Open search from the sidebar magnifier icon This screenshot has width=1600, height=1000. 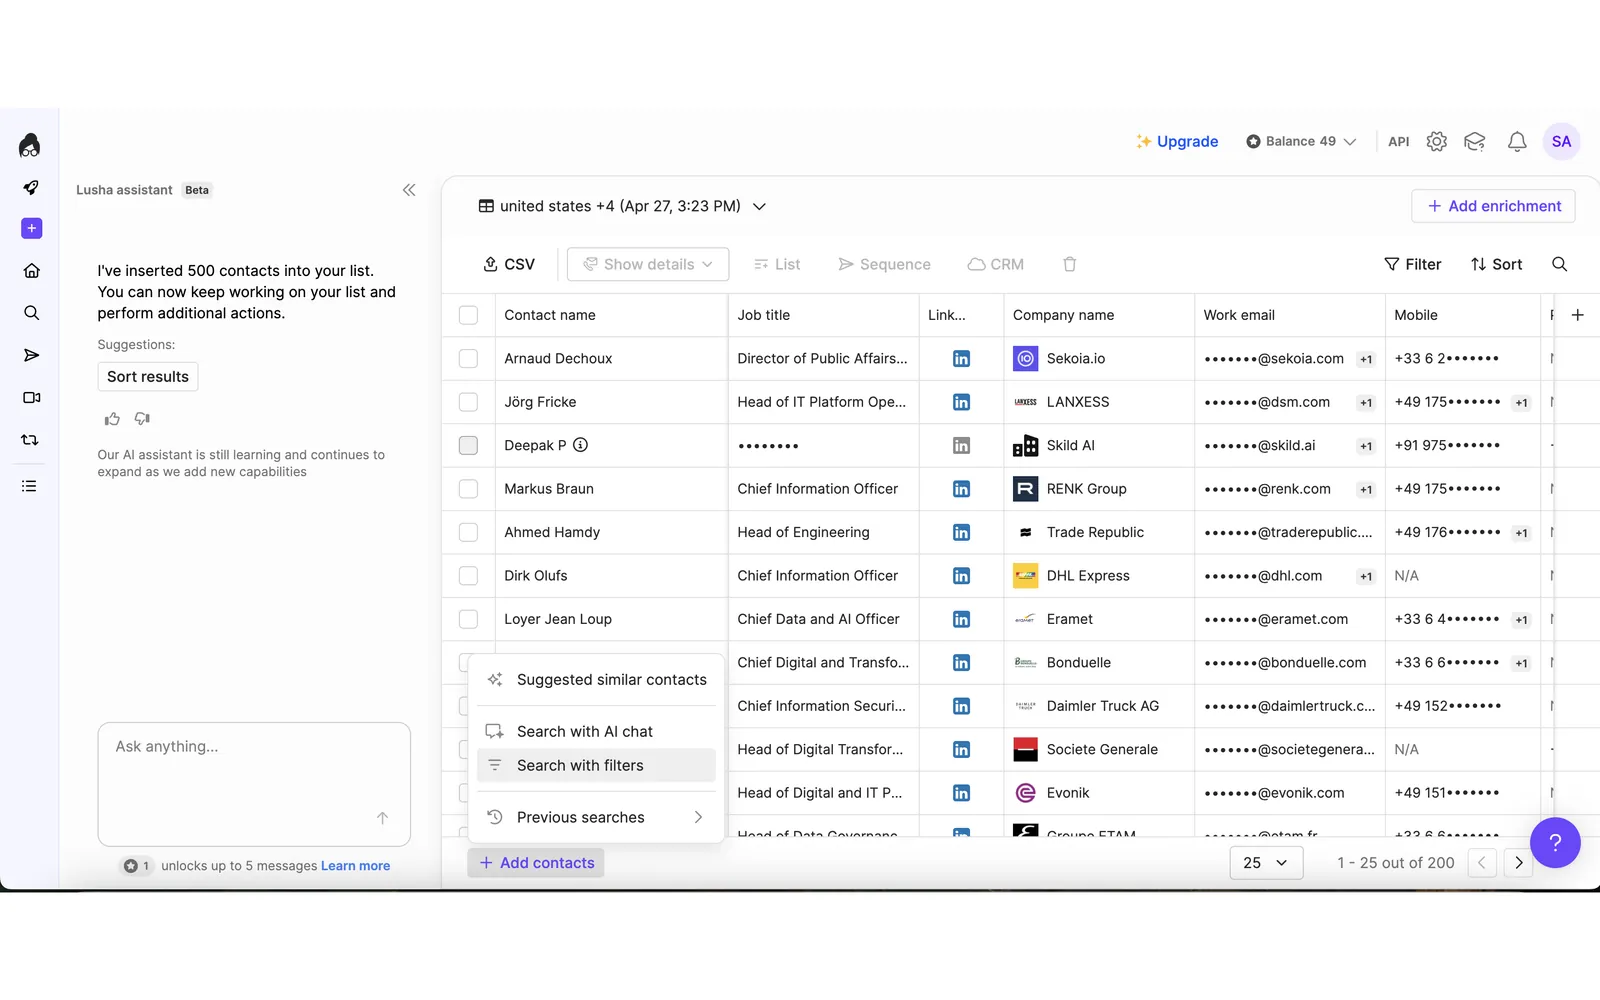pyautogui.click(x=31, y=313)
